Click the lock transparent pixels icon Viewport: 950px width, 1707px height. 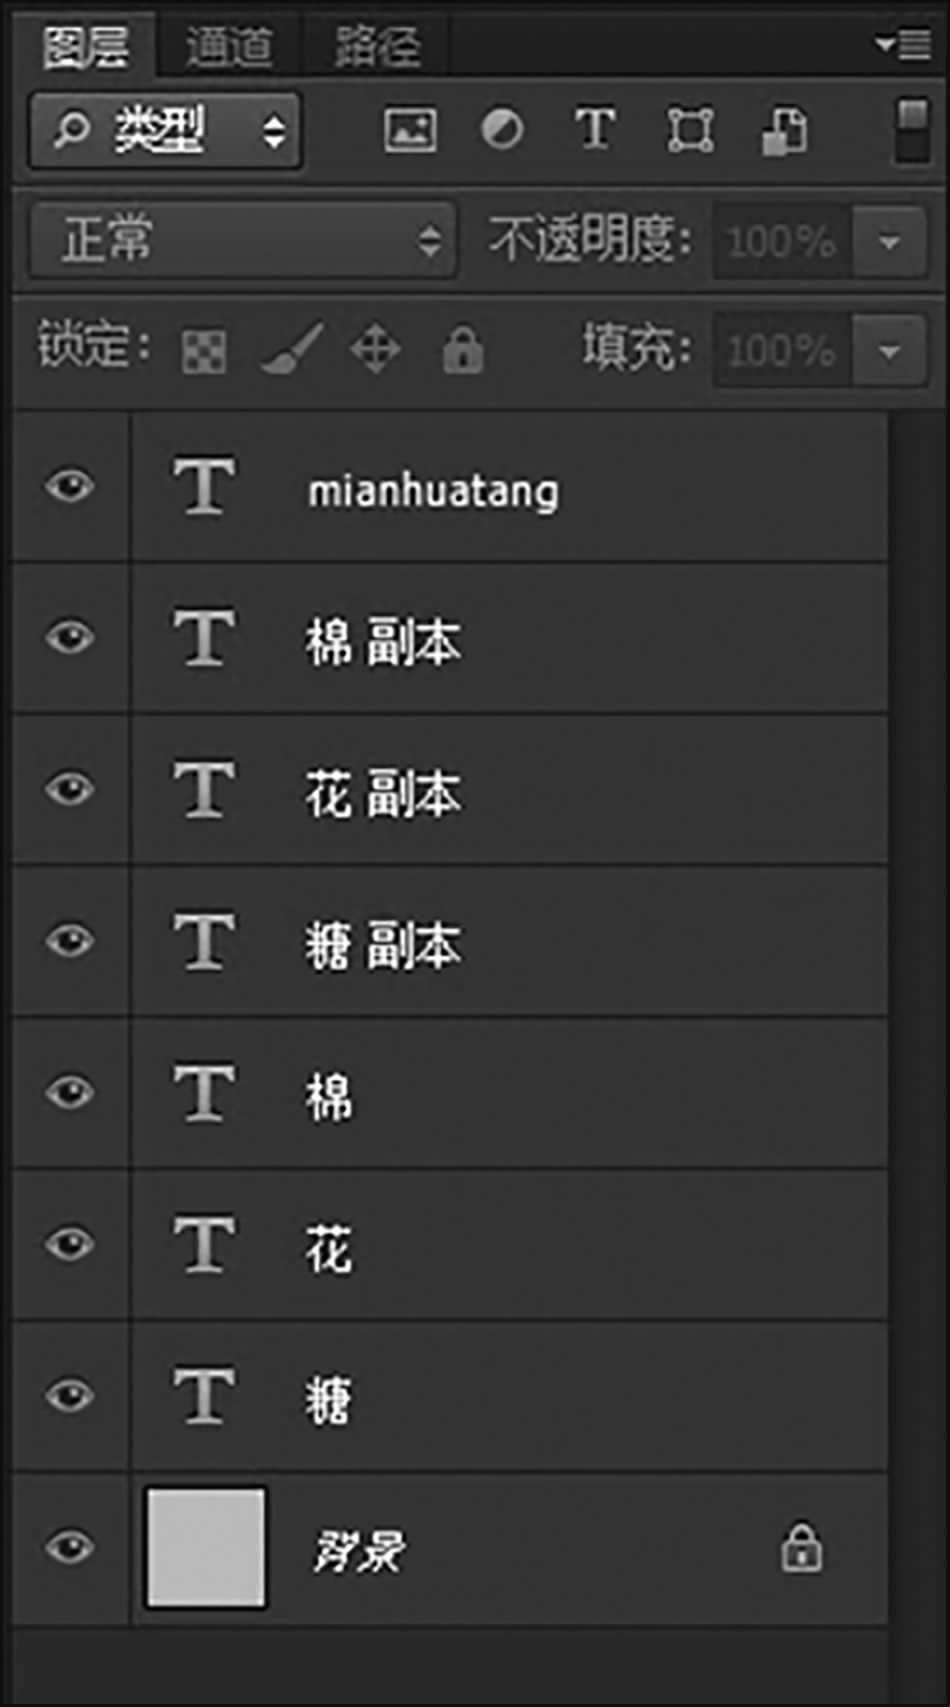point(204,351)
